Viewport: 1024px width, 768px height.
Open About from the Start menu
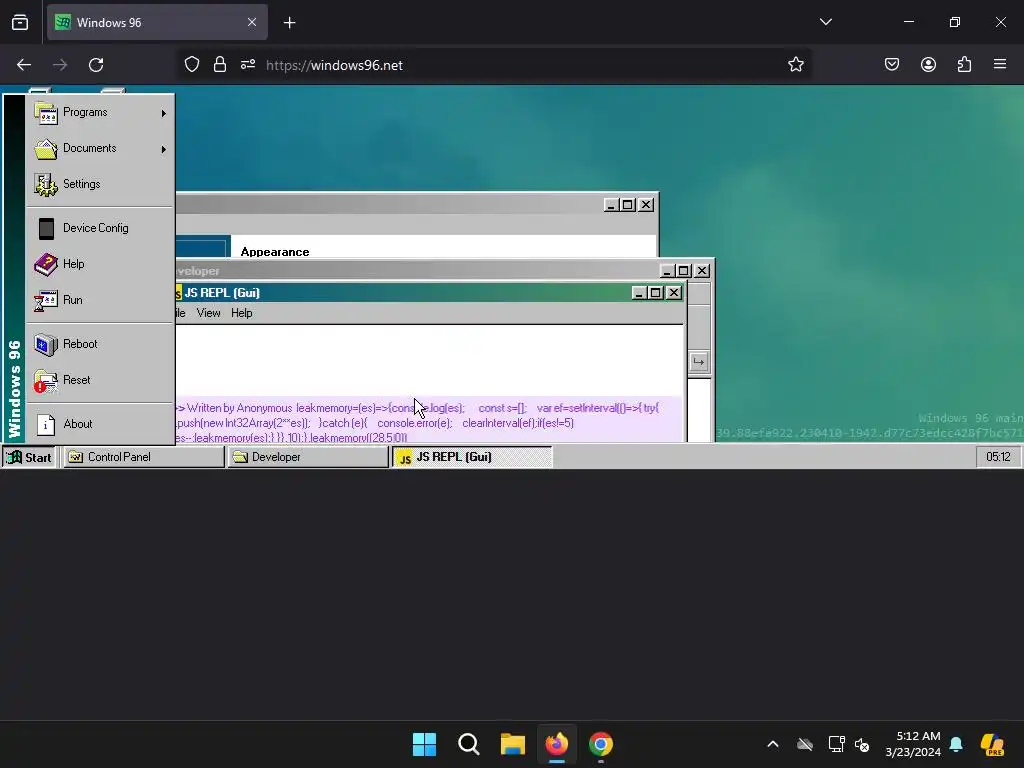(x=100, y=424)
